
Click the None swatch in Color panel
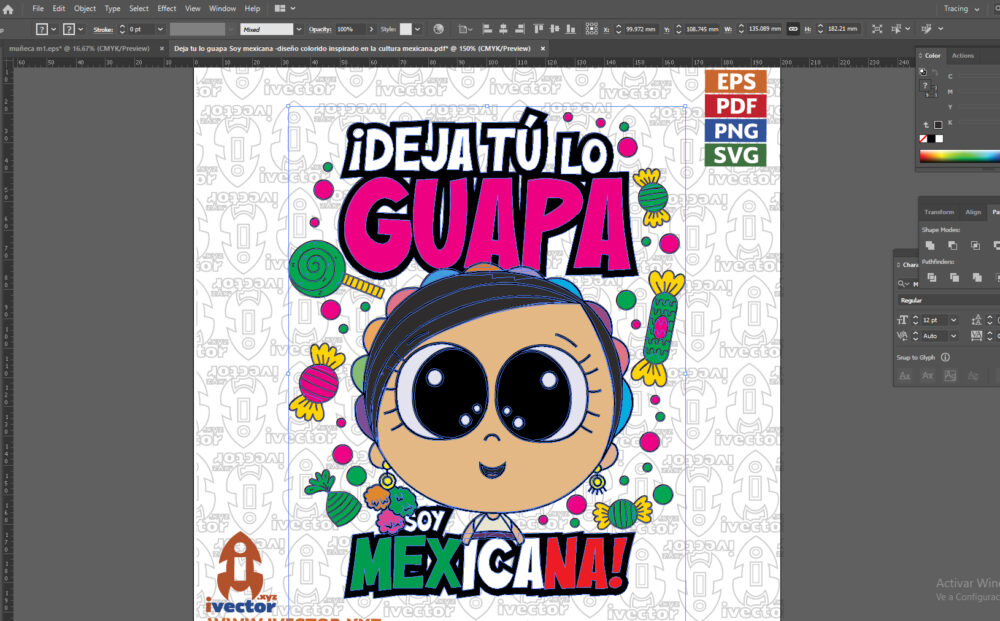(923, 139)
